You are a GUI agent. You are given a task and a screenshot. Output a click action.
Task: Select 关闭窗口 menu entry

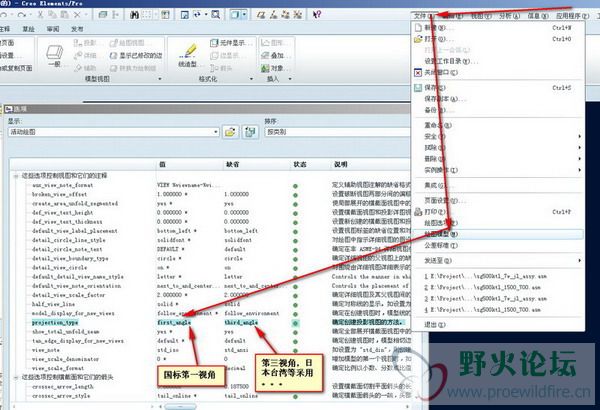497,72
